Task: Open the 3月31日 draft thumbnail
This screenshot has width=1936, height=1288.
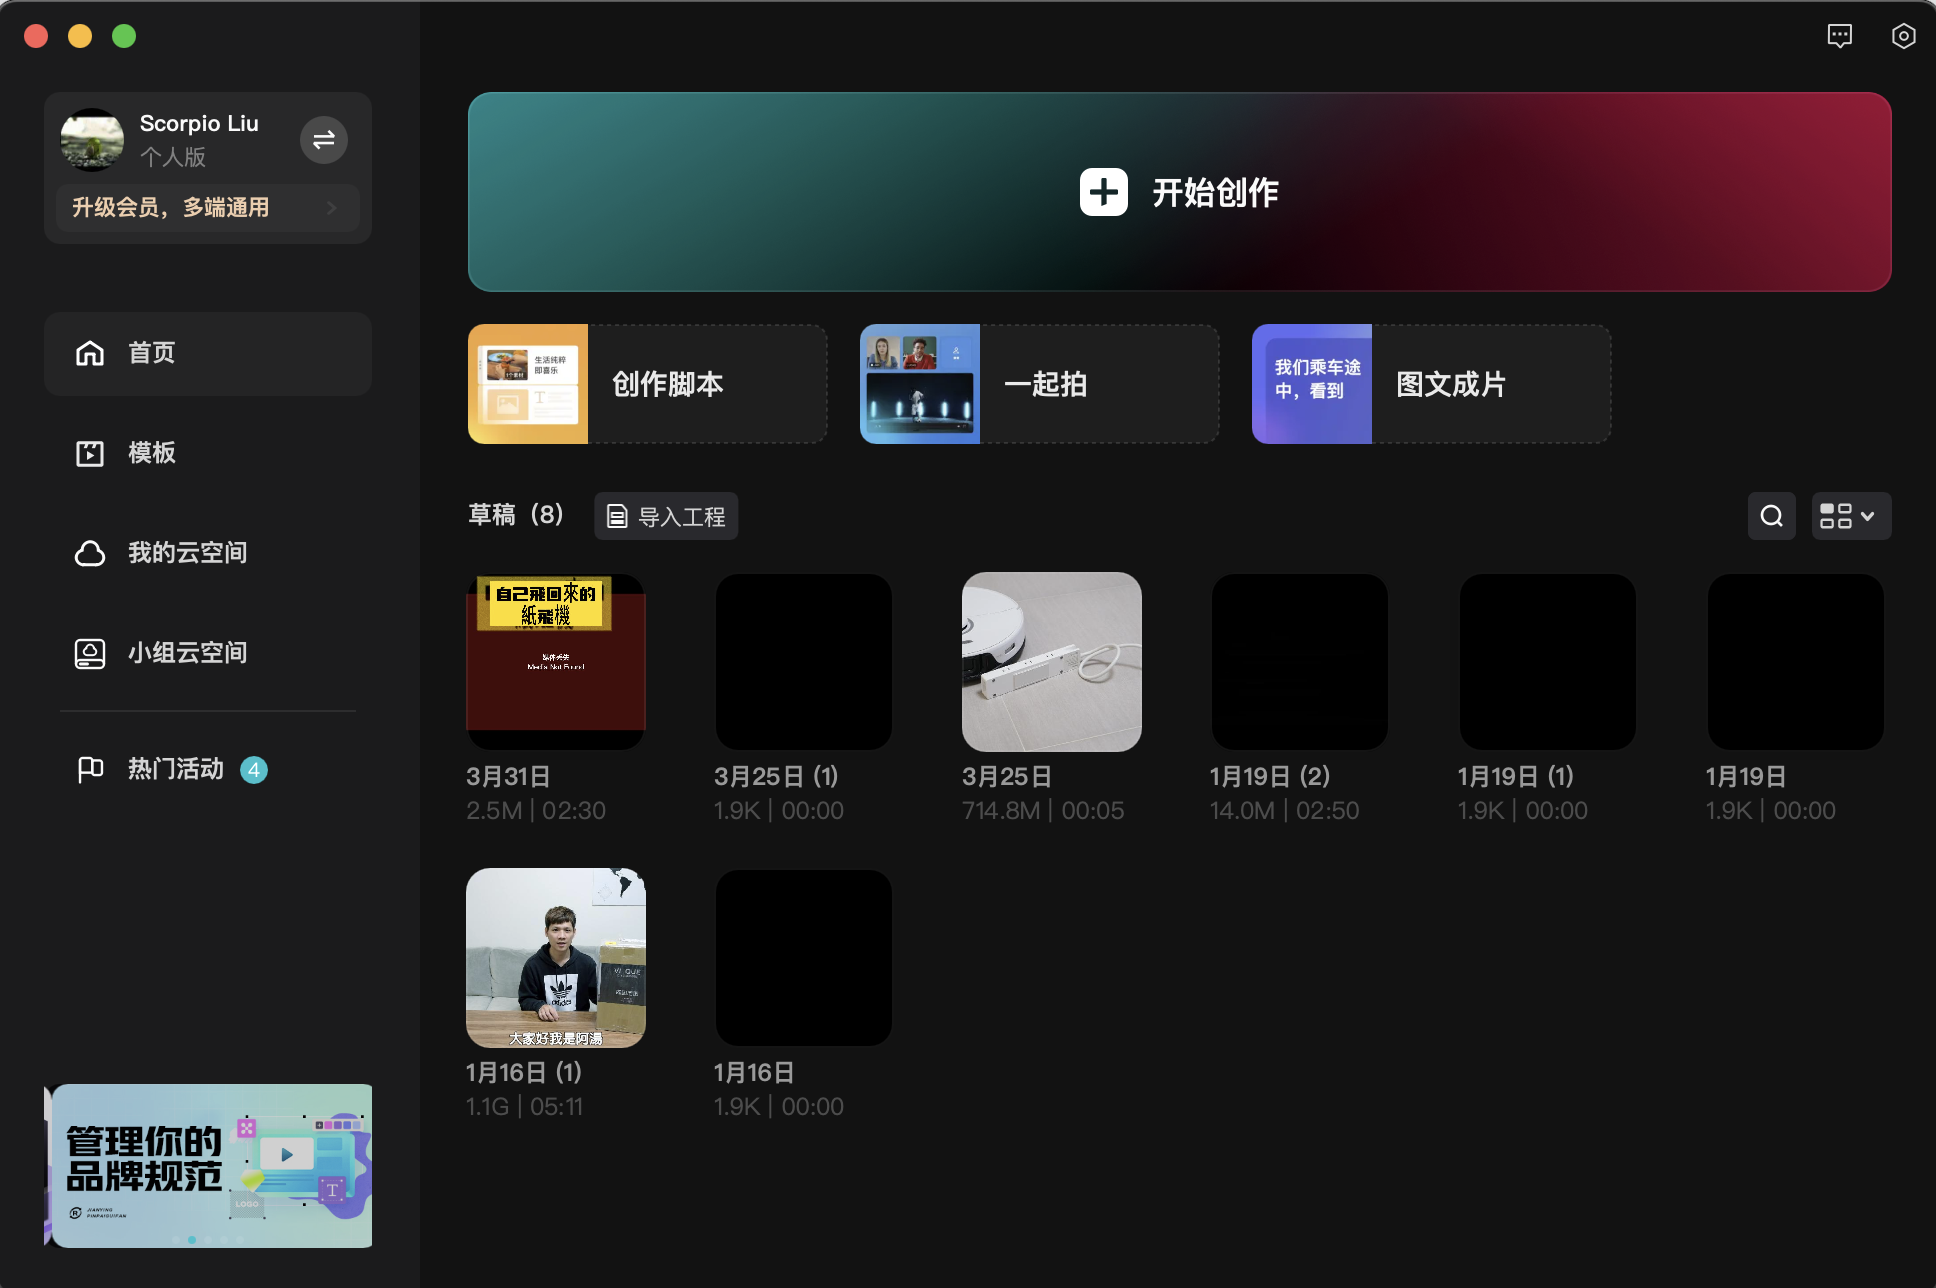Action: click(x=556, y=661)
